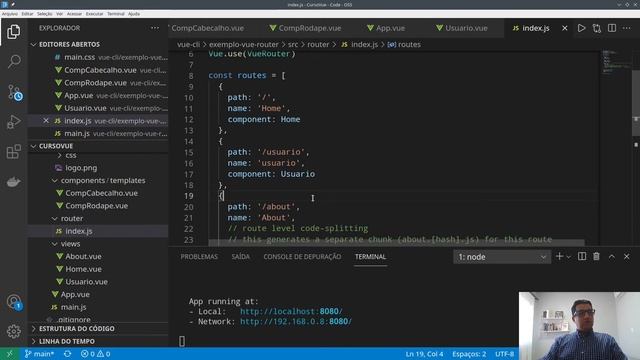The image size is (640, 360).
Task: Open the Accounts icon with badge
Action: coord(14,302)
